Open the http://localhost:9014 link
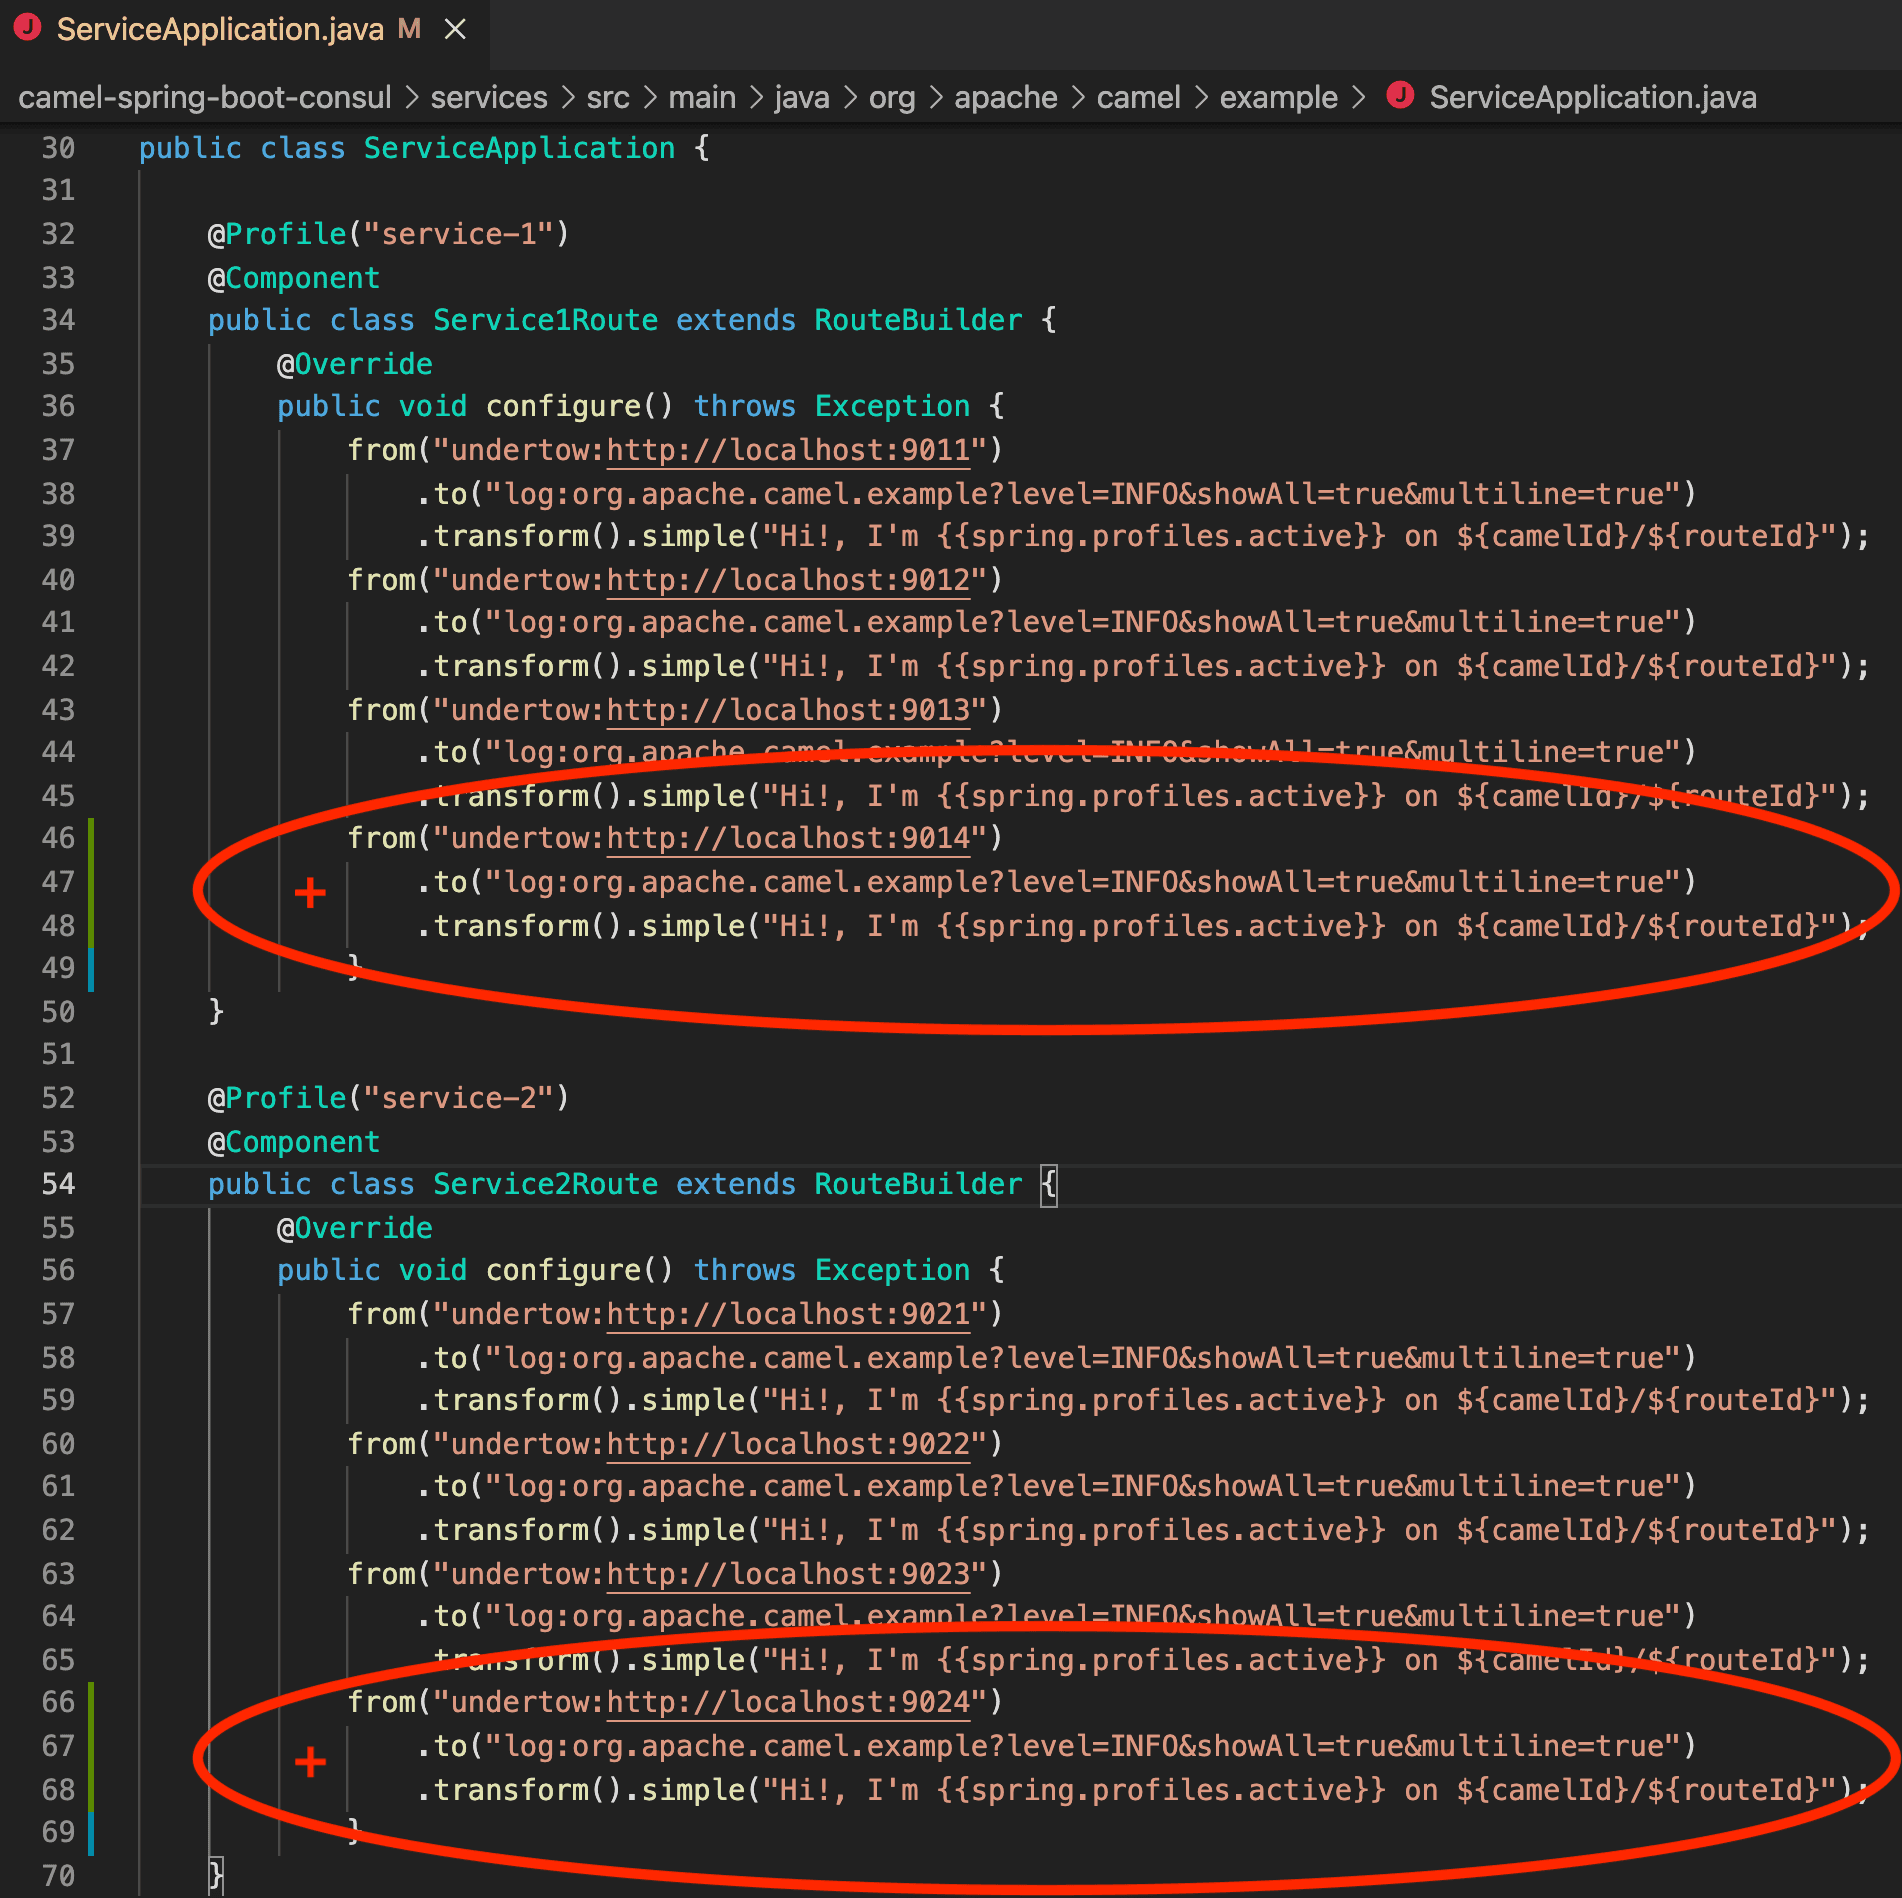This screenshot has width=1902, height=1898. tap(788, 839)
